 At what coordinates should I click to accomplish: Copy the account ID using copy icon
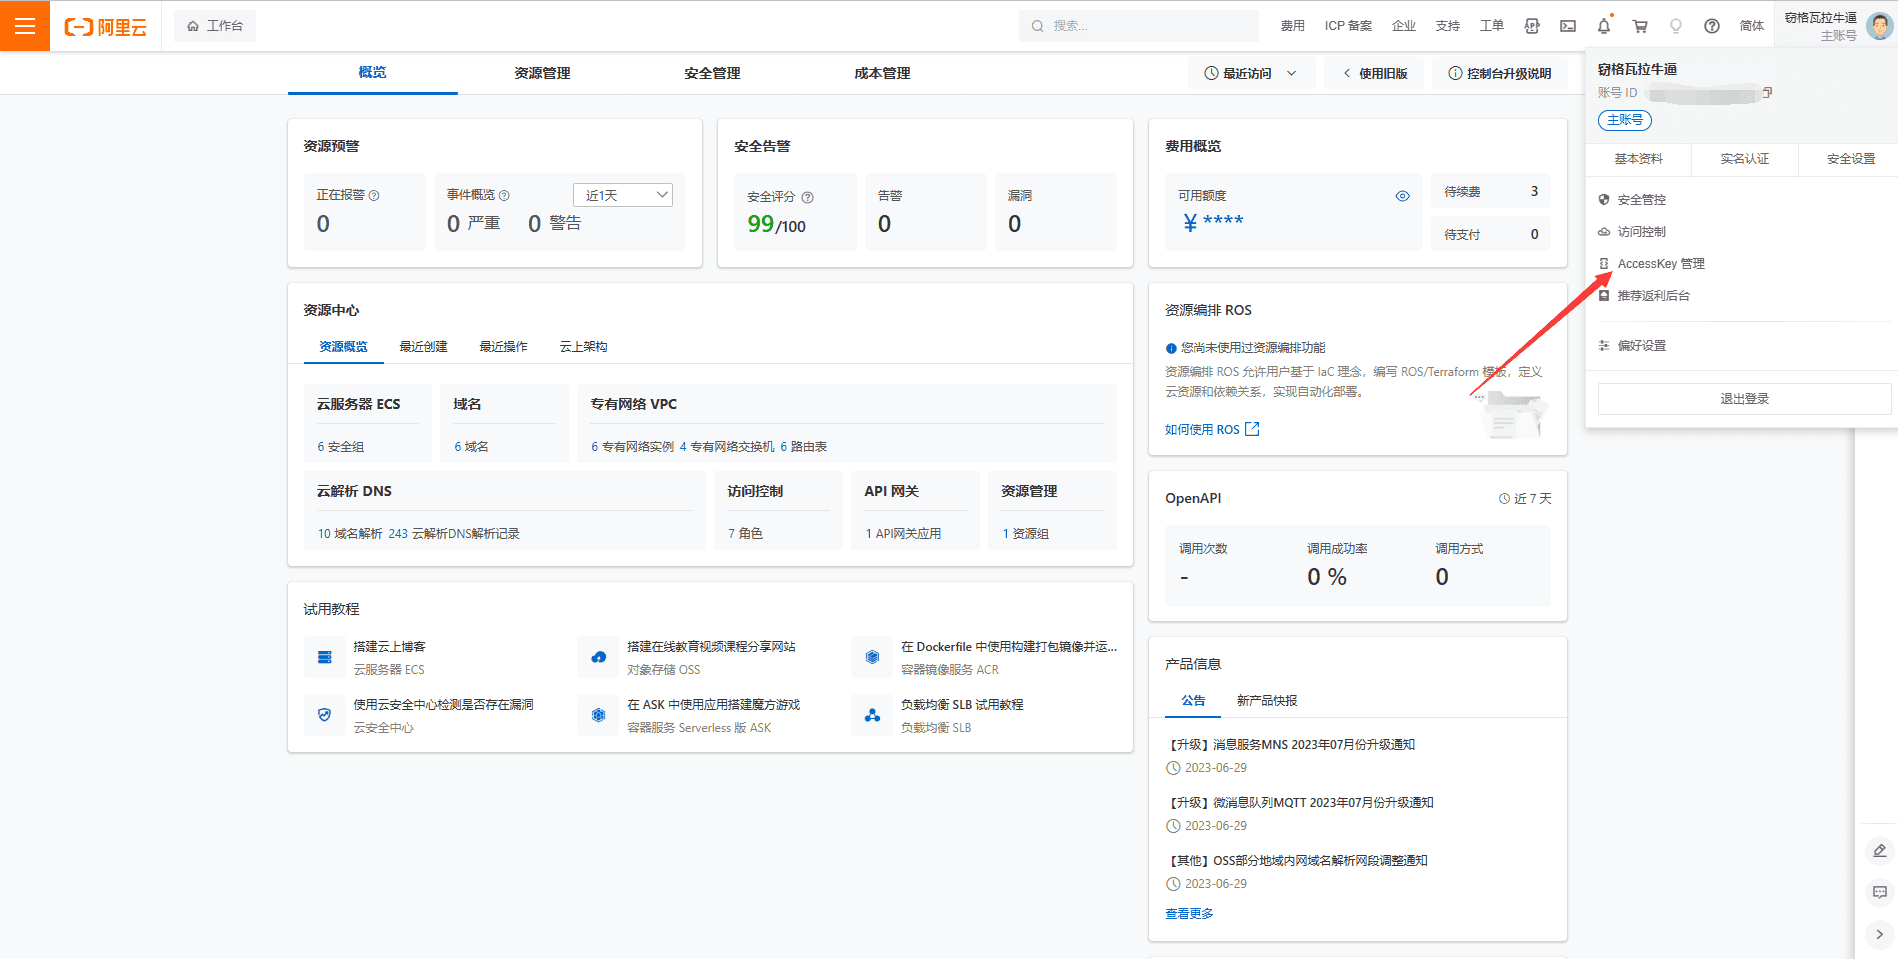point(1768,92)
